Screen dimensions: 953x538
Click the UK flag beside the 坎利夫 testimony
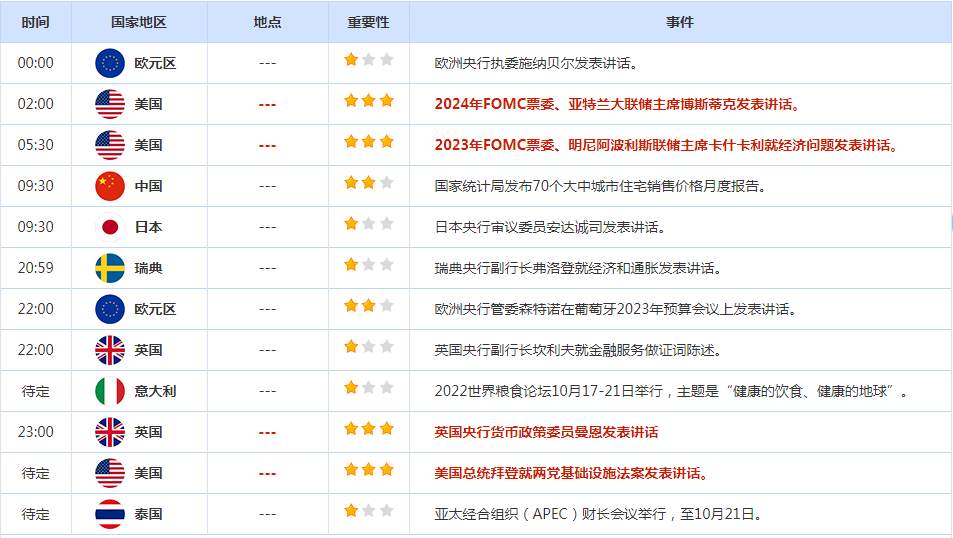click(x=110, y=350)
